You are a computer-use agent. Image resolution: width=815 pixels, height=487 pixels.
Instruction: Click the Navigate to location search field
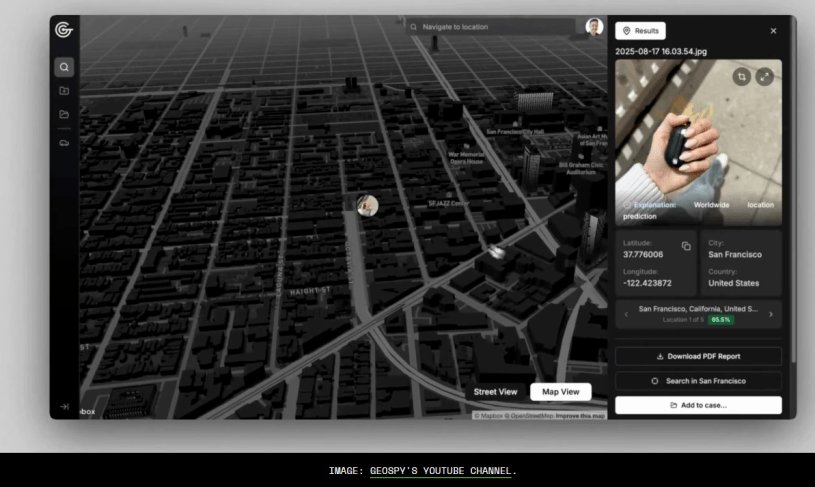click(495, 27)
